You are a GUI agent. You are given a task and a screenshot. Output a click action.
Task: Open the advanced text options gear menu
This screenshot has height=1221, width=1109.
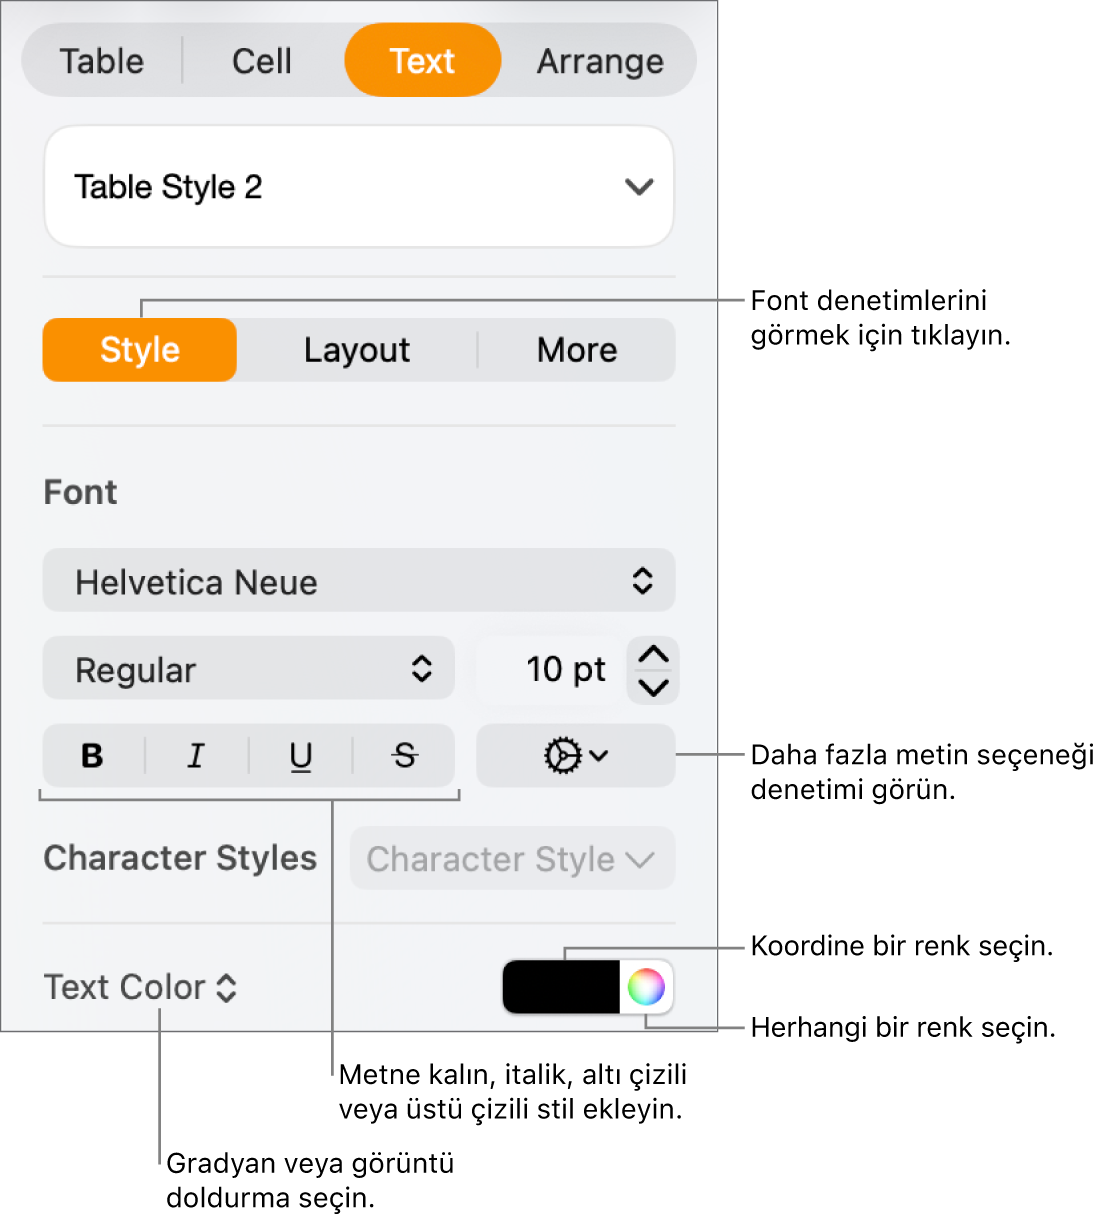click(x=576, y=756)
